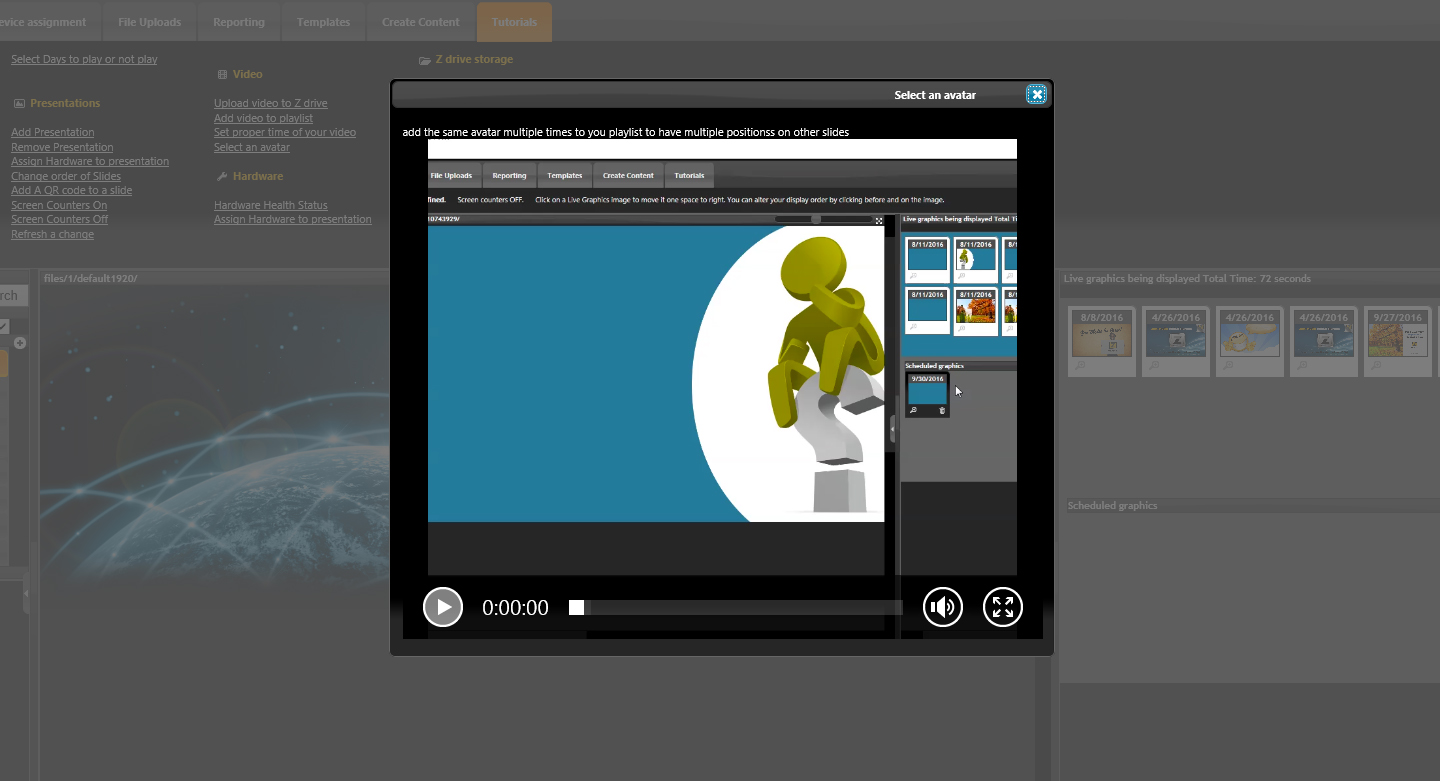Play the avatar tutorial video
This screenshot has width=1440, height=781.
[443, 607]
